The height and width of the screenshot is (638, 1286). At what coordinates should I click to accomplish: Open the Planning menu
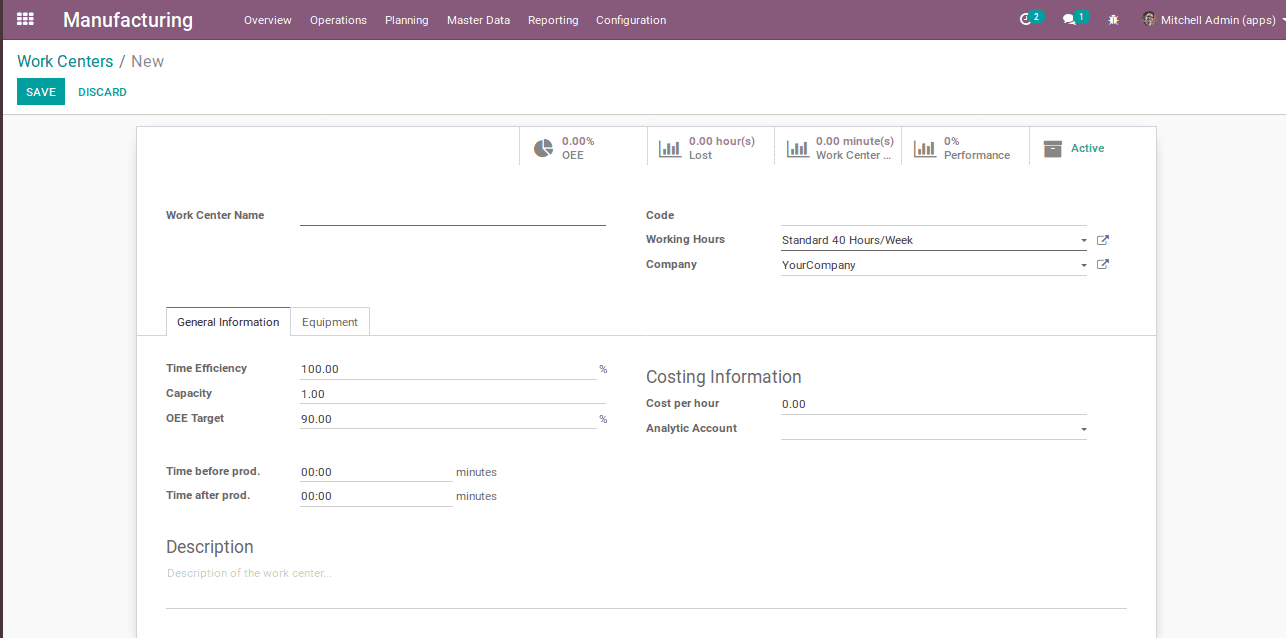407,20
